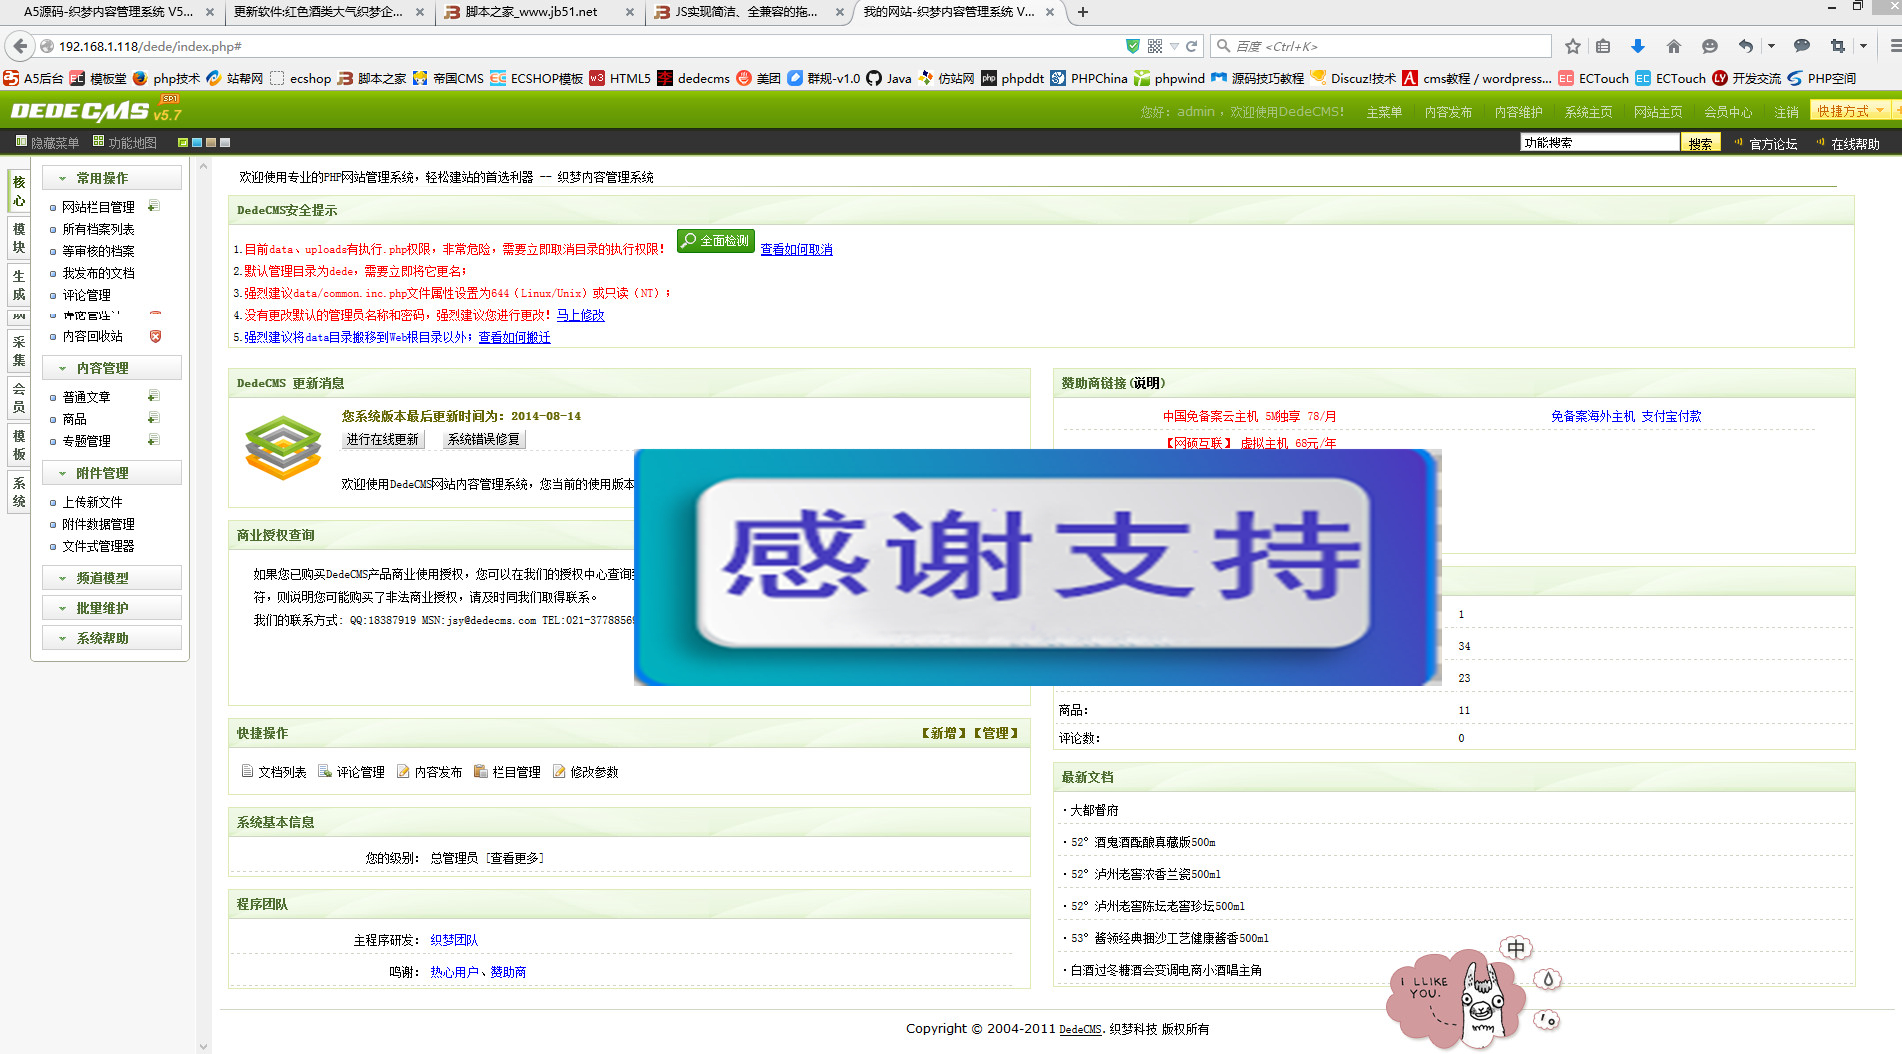Viewport: 1902px width, 1054px height.
Task: Click the 系统错误修复 button
Action: tap(484, 439)
